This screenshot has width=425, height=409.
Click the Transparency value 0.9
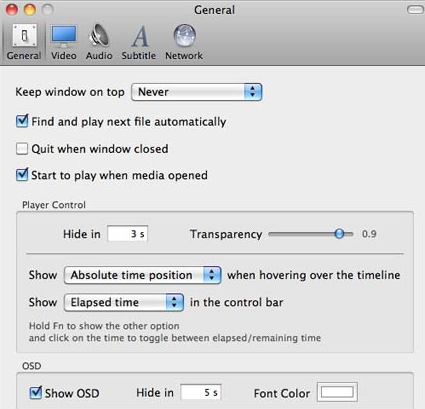pyautogui.click(x=369, y=234)
